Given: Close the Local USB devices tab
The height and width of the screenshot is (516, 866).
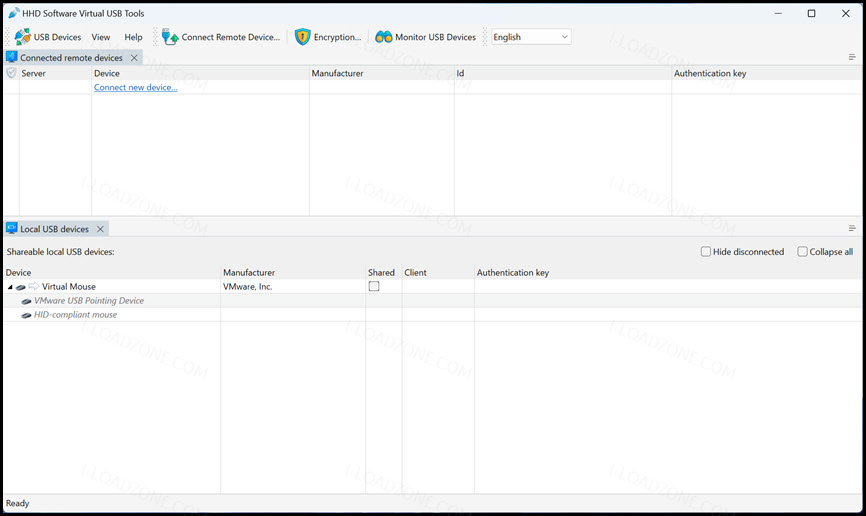Looking at the screenshot, I should coord(100,229).
